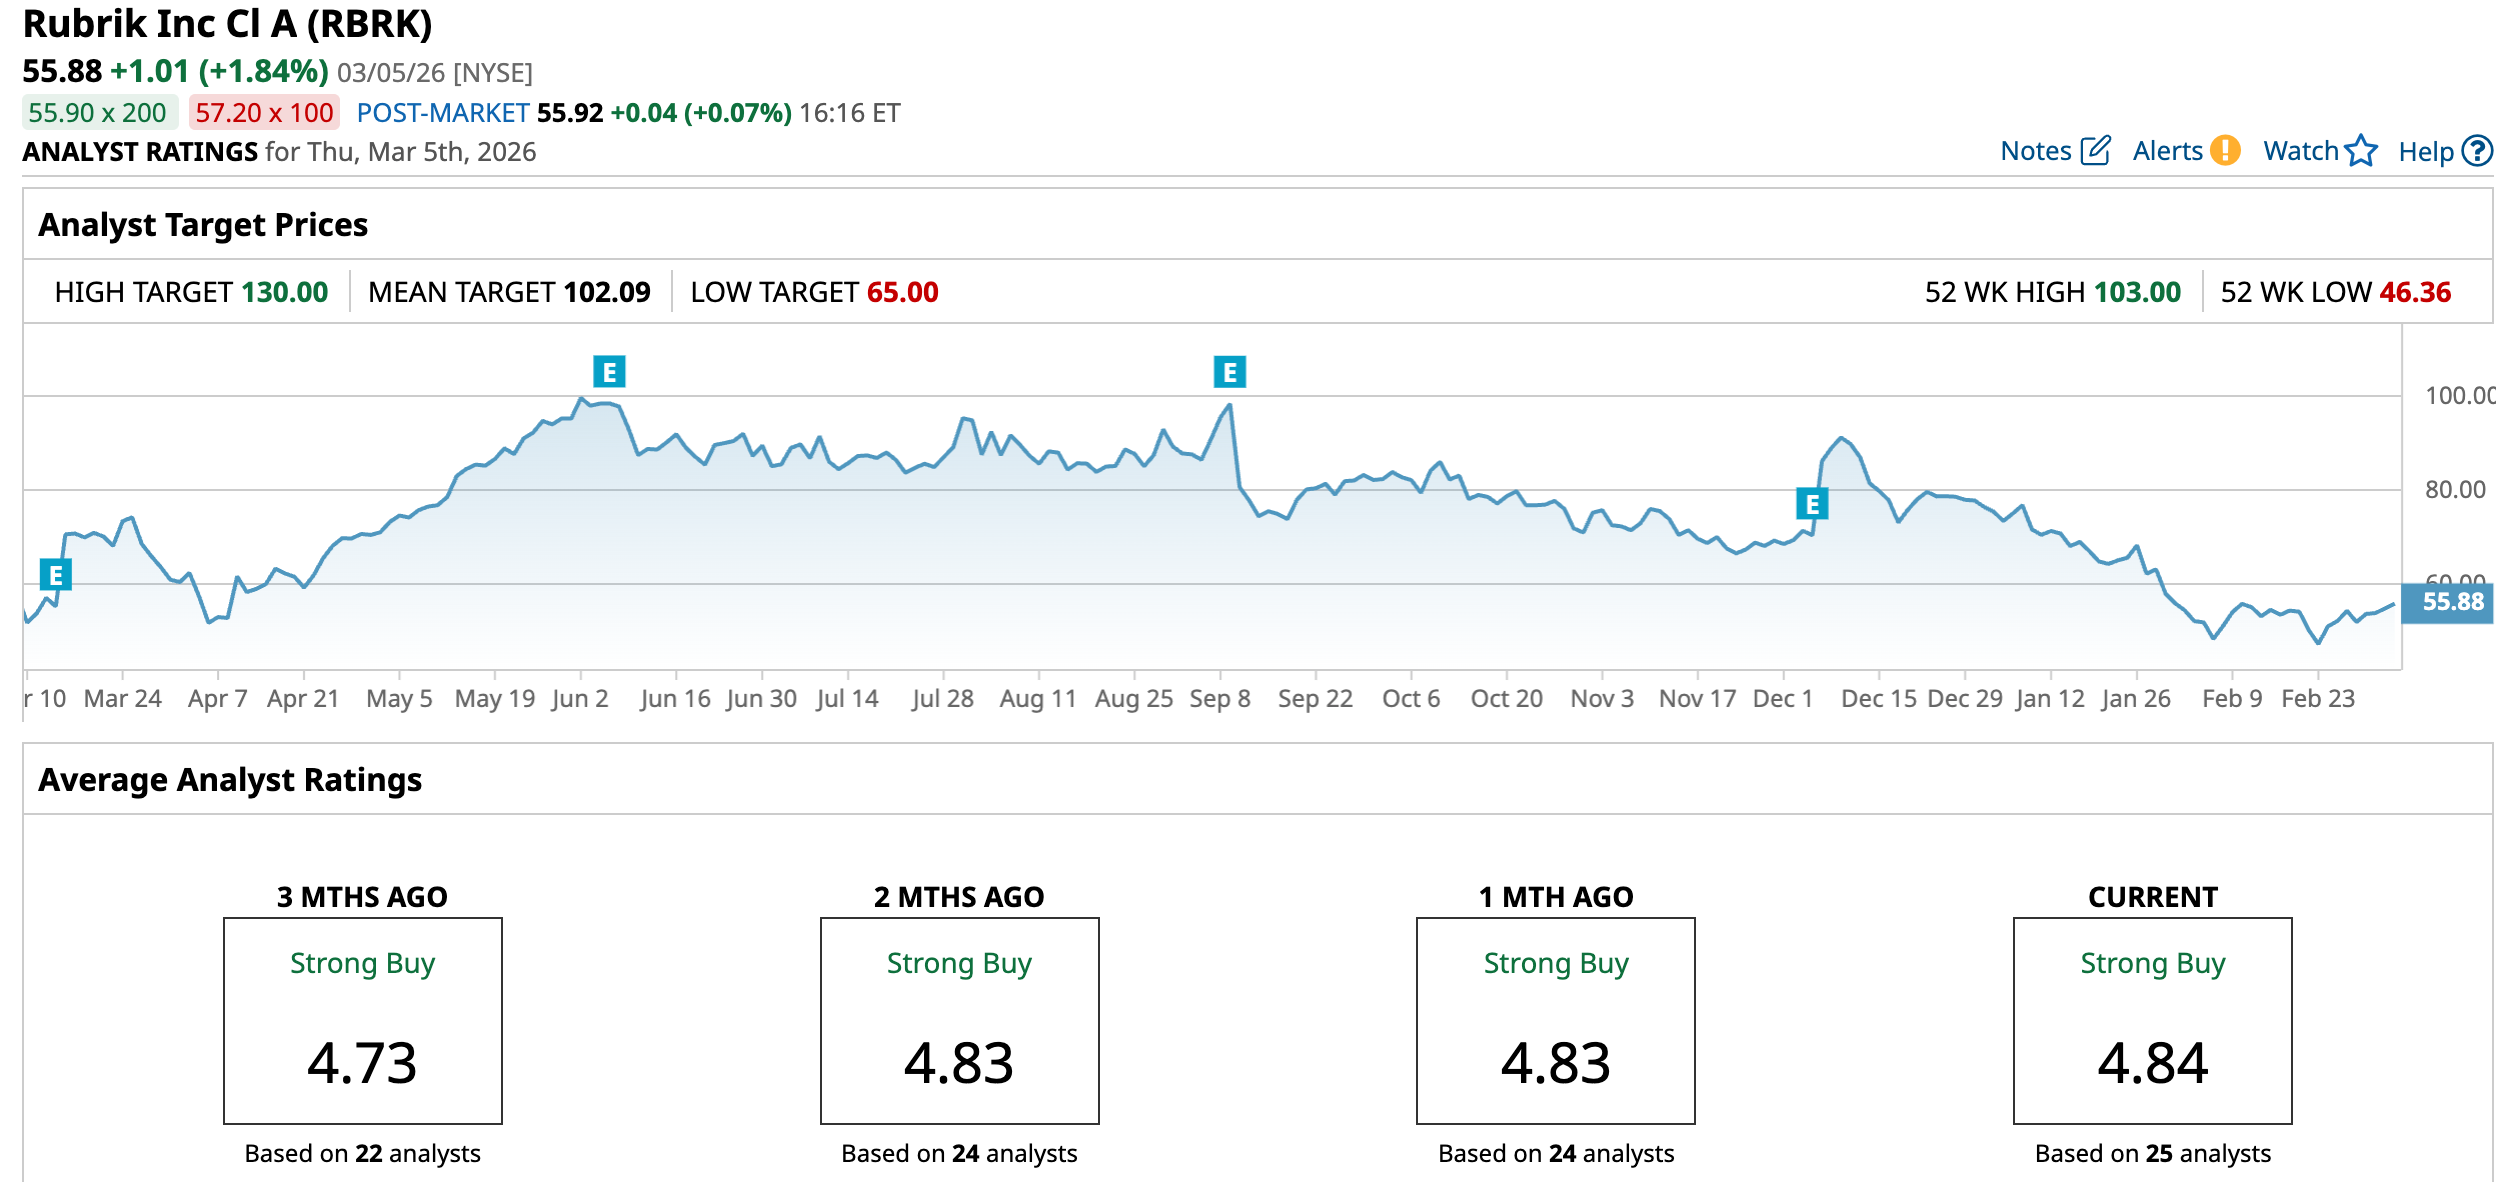Click the red ask 57.20 x 100 box
The width and height of the screenshot is (2506, 1182).
[x=264, y=112]
